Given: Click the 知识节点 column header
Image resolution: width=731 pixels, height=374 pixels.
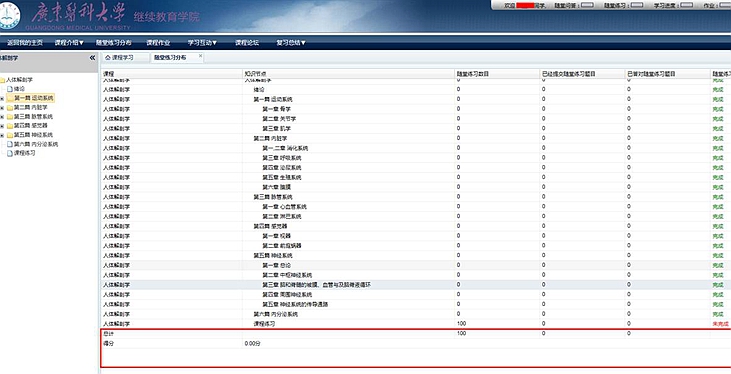Looking at the screenshot, I should [348, 74].
